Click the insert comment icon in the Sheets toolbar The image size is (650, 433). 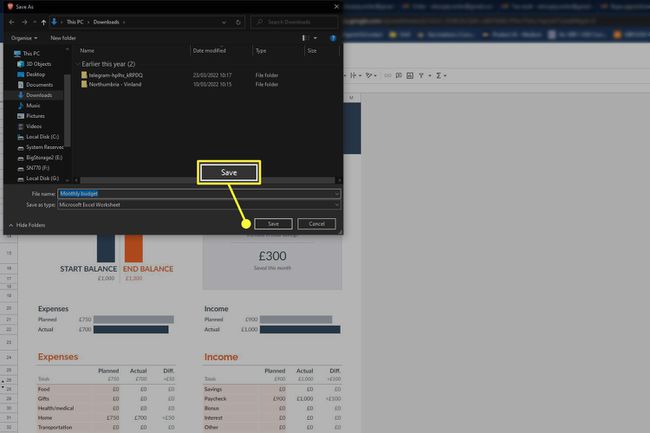(x=399, y=75)
